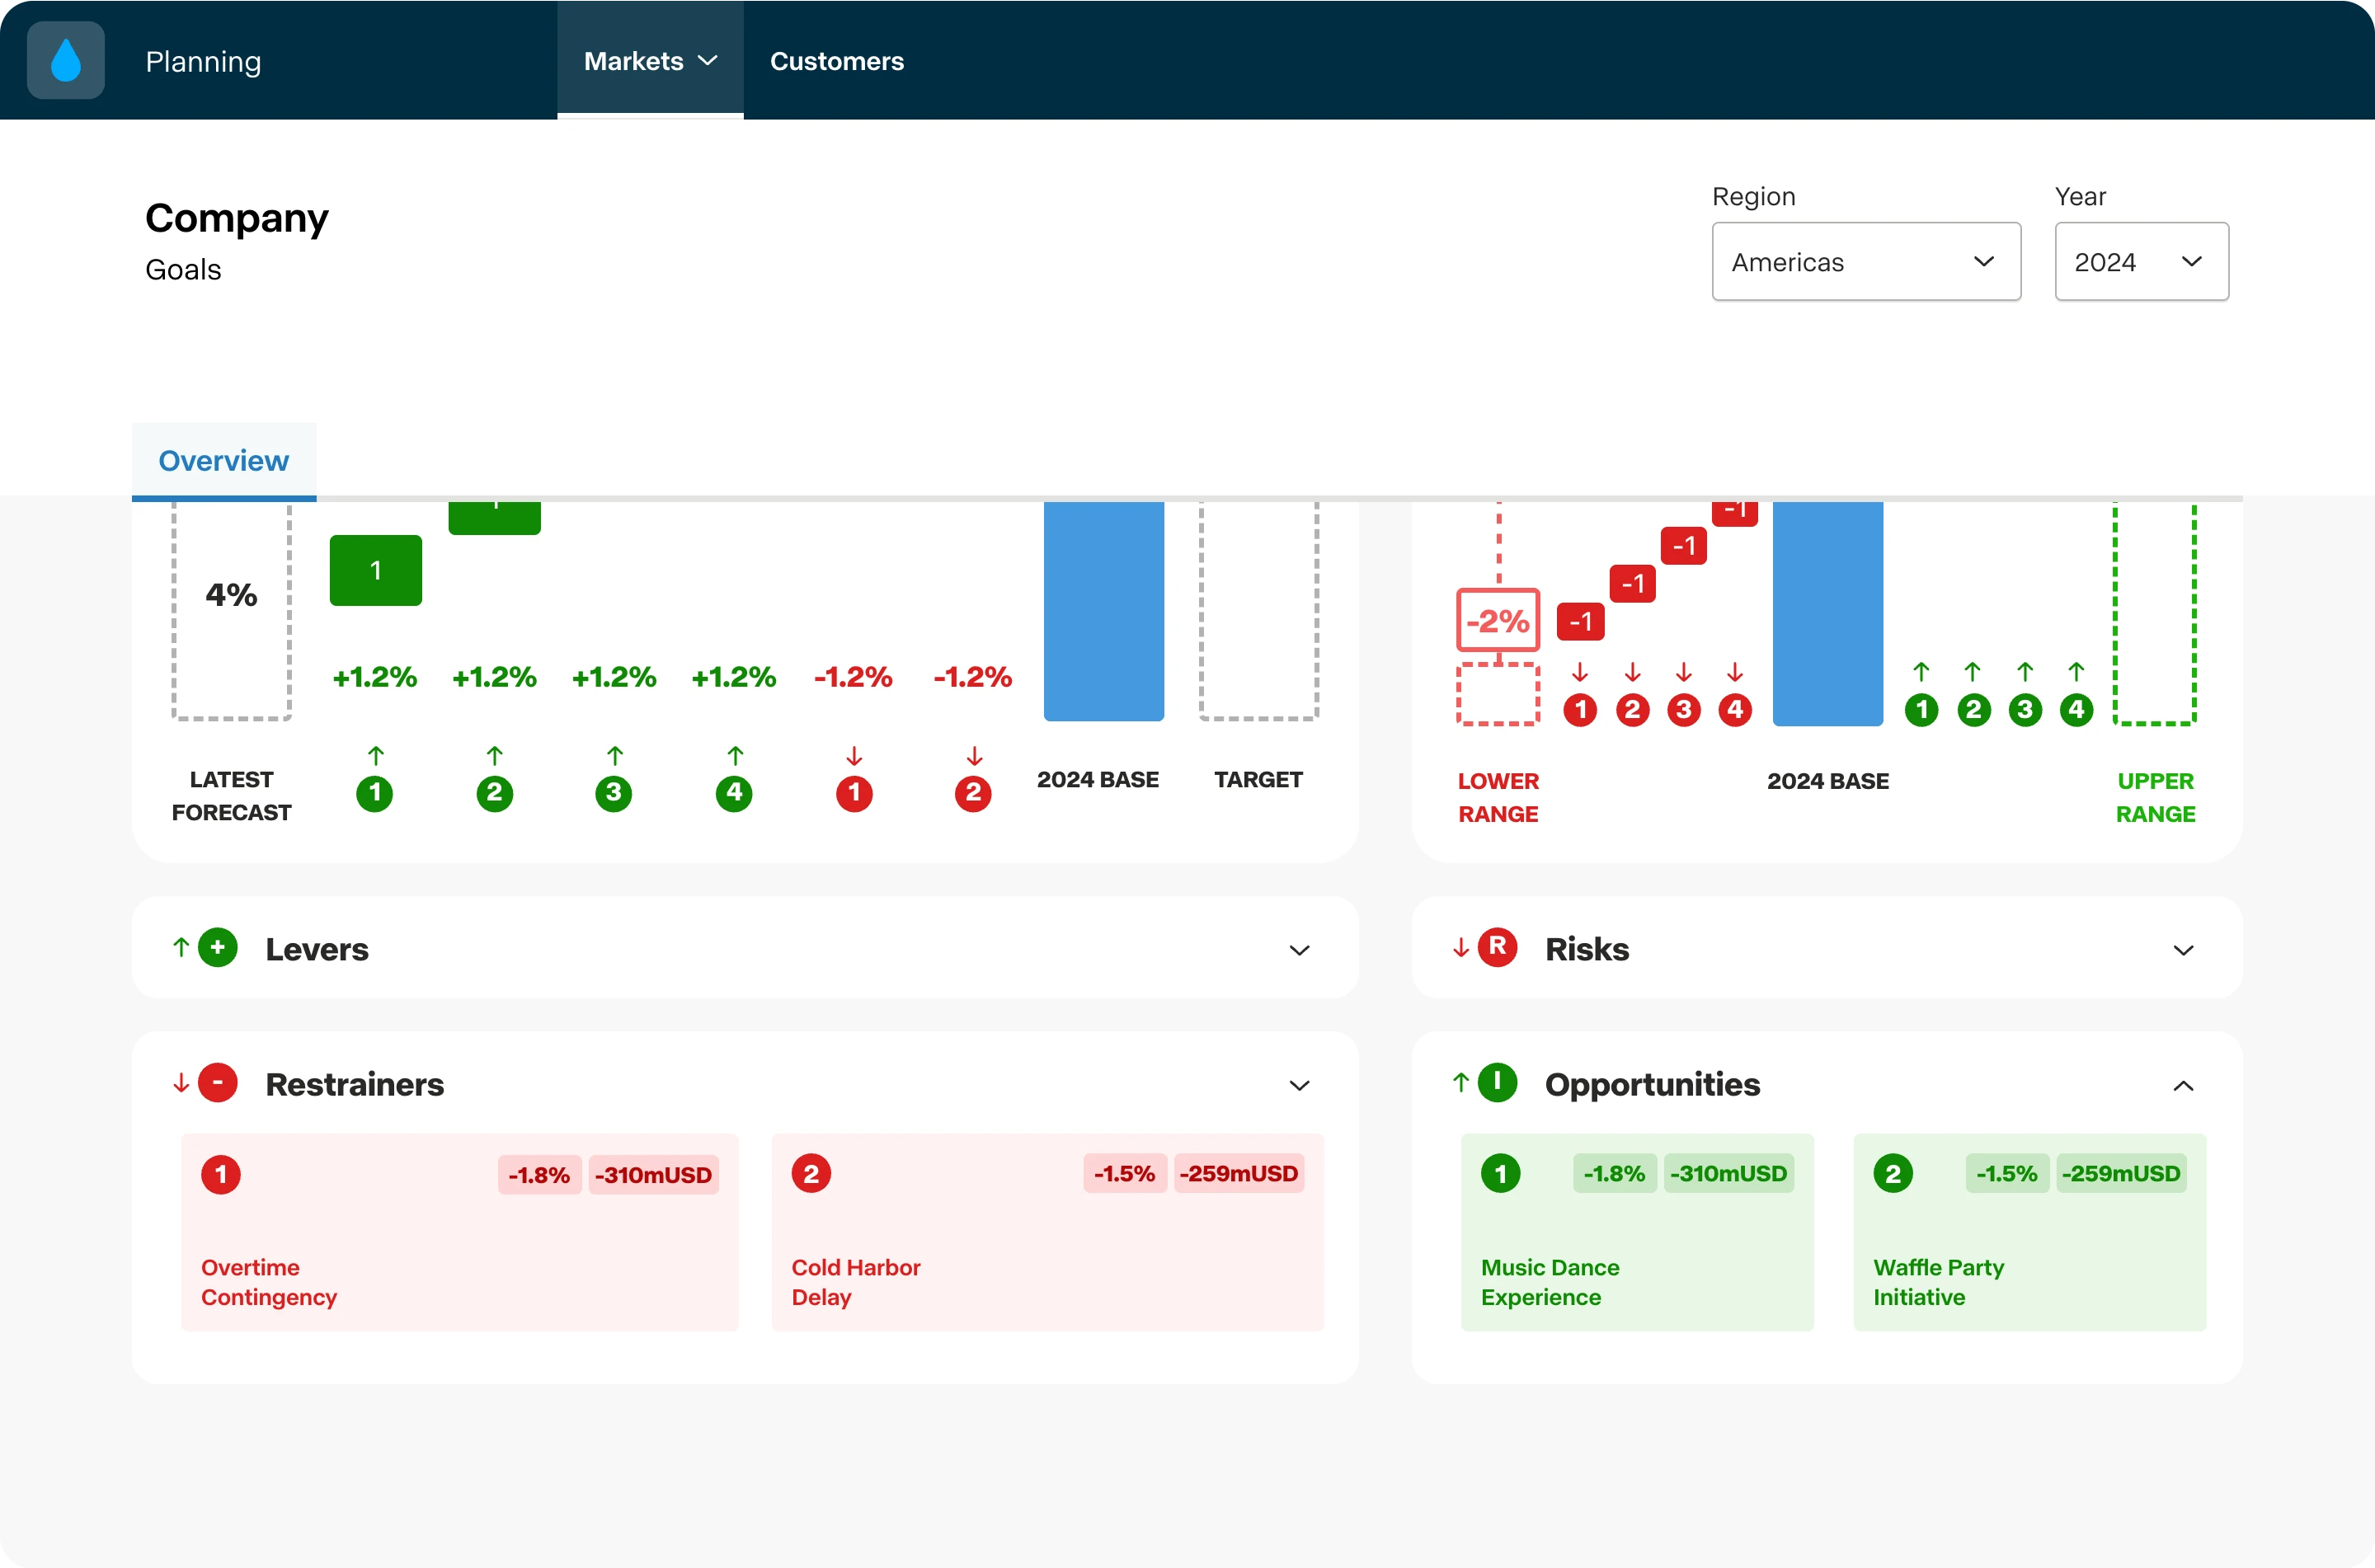
Task: Open the Year dropdown showing 2024
Action: [x=2141, y=262]
